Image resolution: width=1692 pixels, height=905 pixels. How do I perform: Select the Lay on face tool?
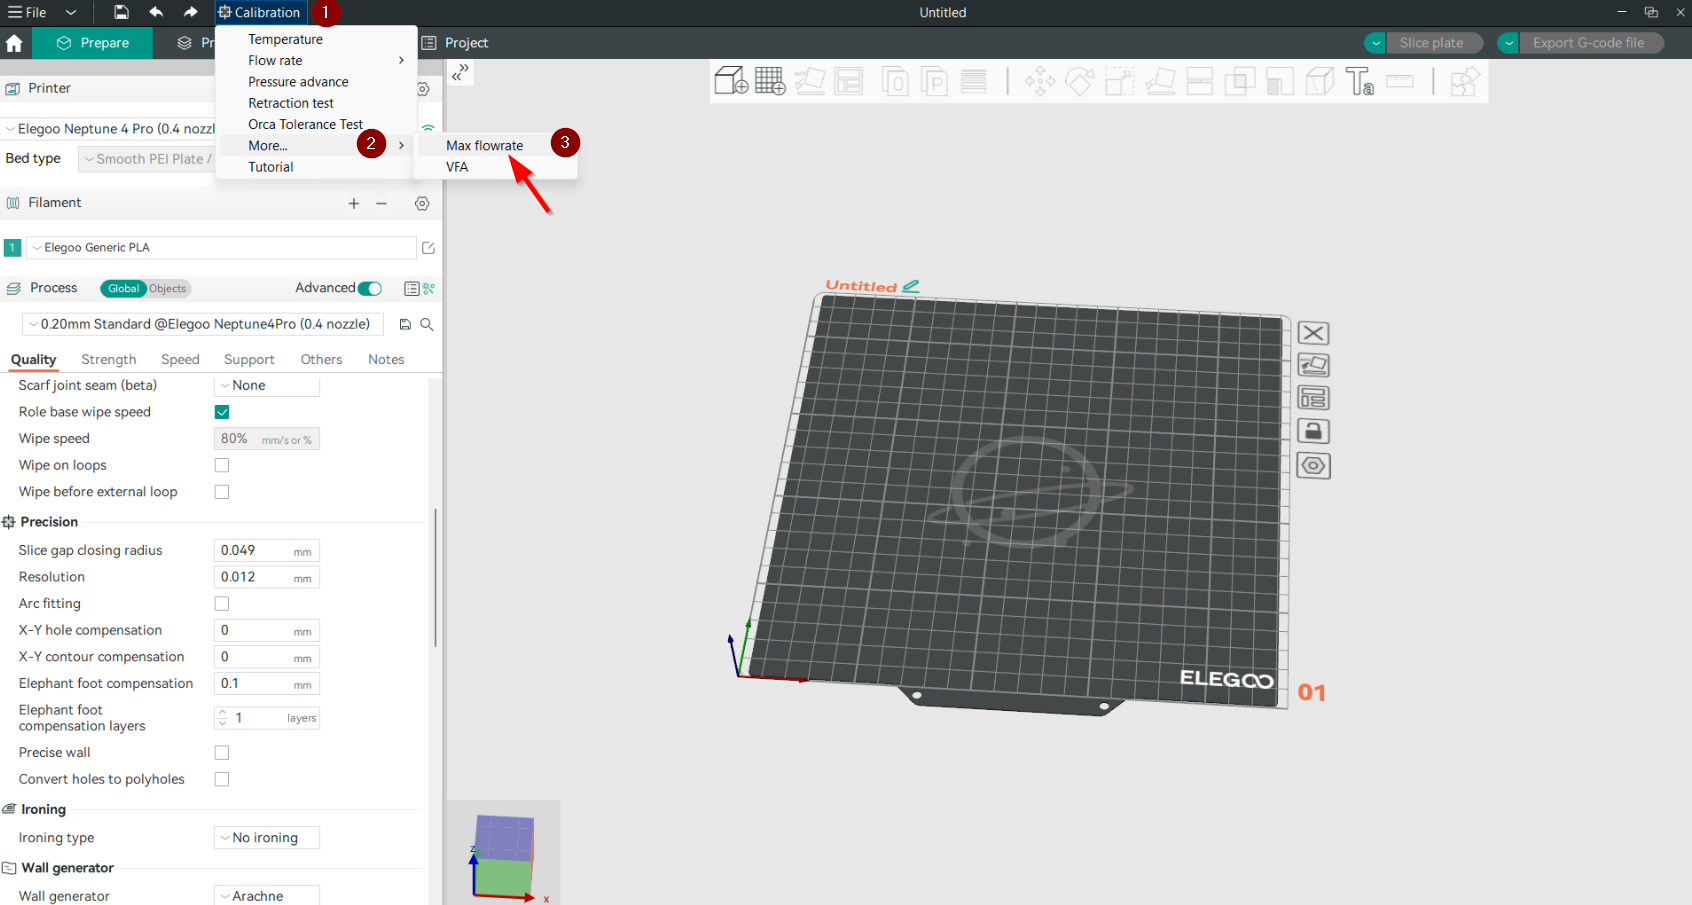[1160, 81]
